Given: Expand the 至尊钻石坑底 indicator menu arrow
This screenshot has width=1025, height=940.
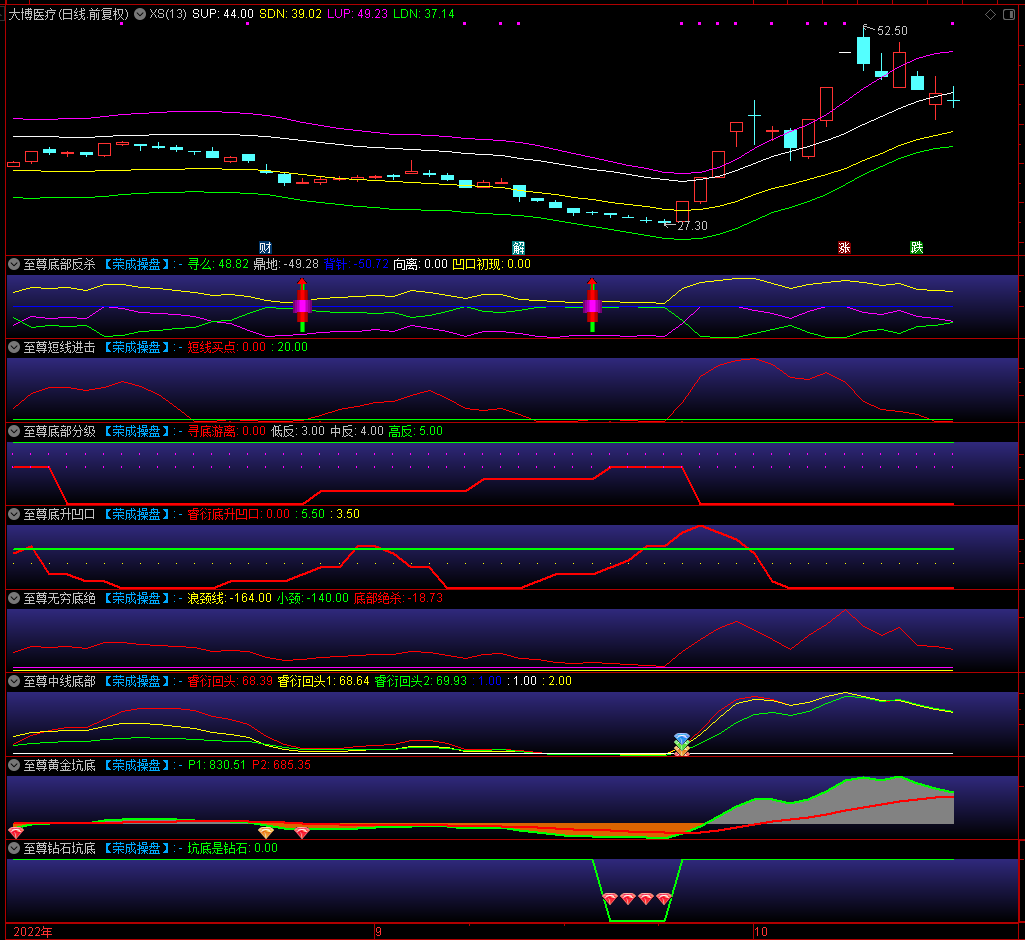Looking at the screenshot, I should pyautogui.click(x=14, y=848).
